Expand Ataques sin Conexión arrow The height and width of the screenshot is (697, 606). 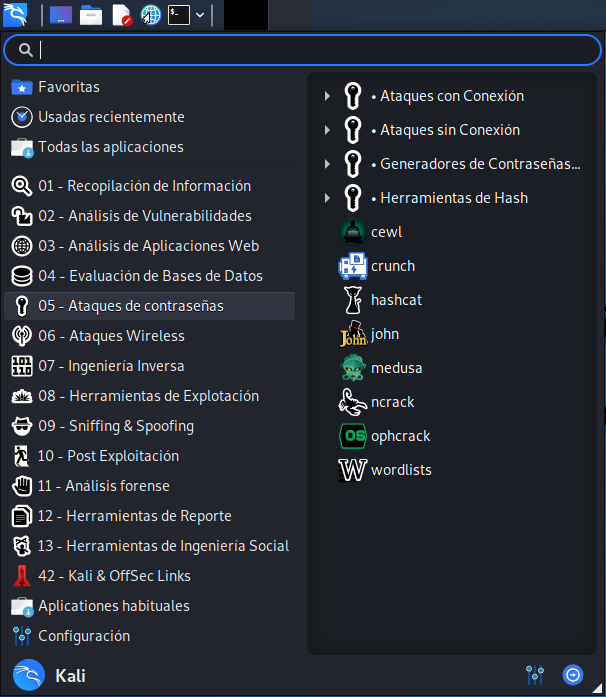pyautogui.click(x=327, y=130)
